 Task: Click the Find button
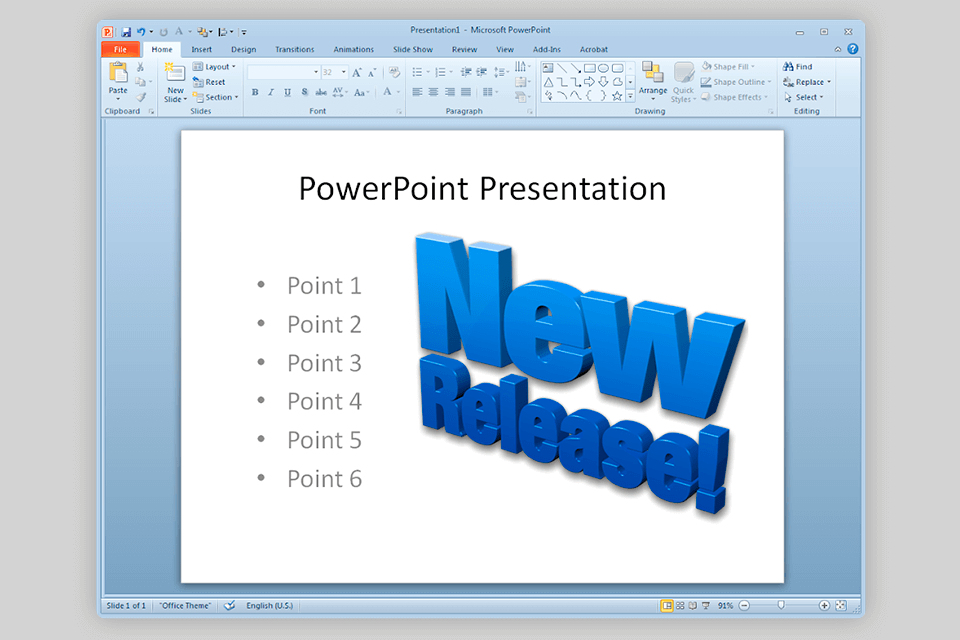(x=798, y=67)
